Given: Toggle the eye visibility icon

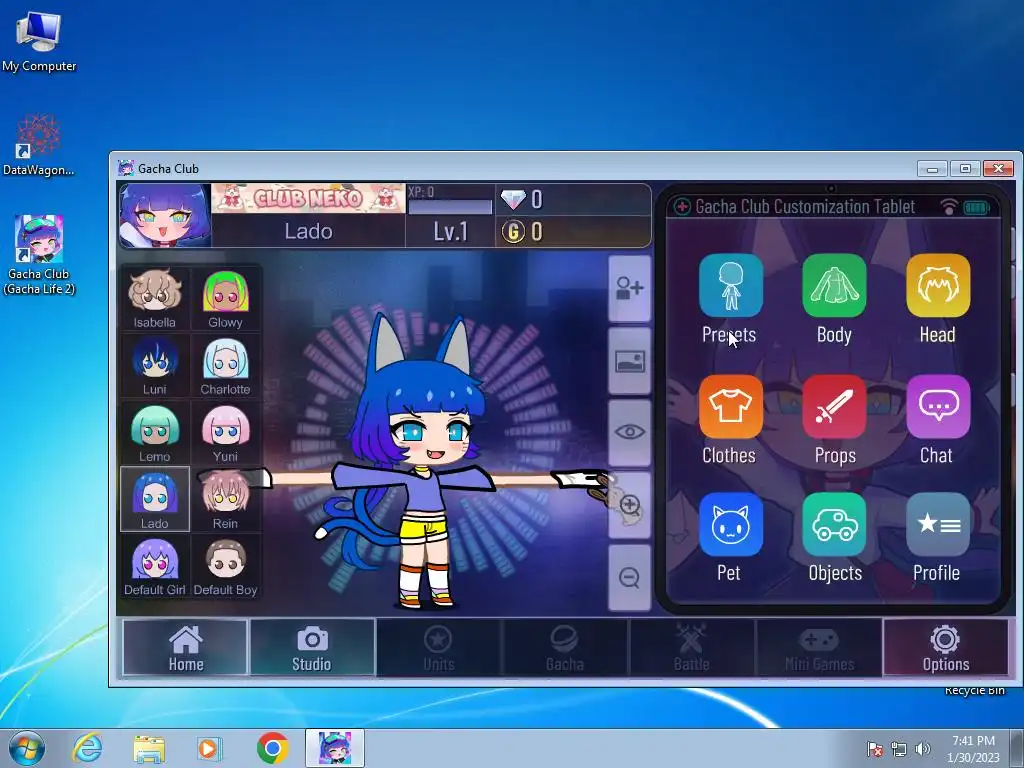Looking at the screenshot, I should (630, 432).
